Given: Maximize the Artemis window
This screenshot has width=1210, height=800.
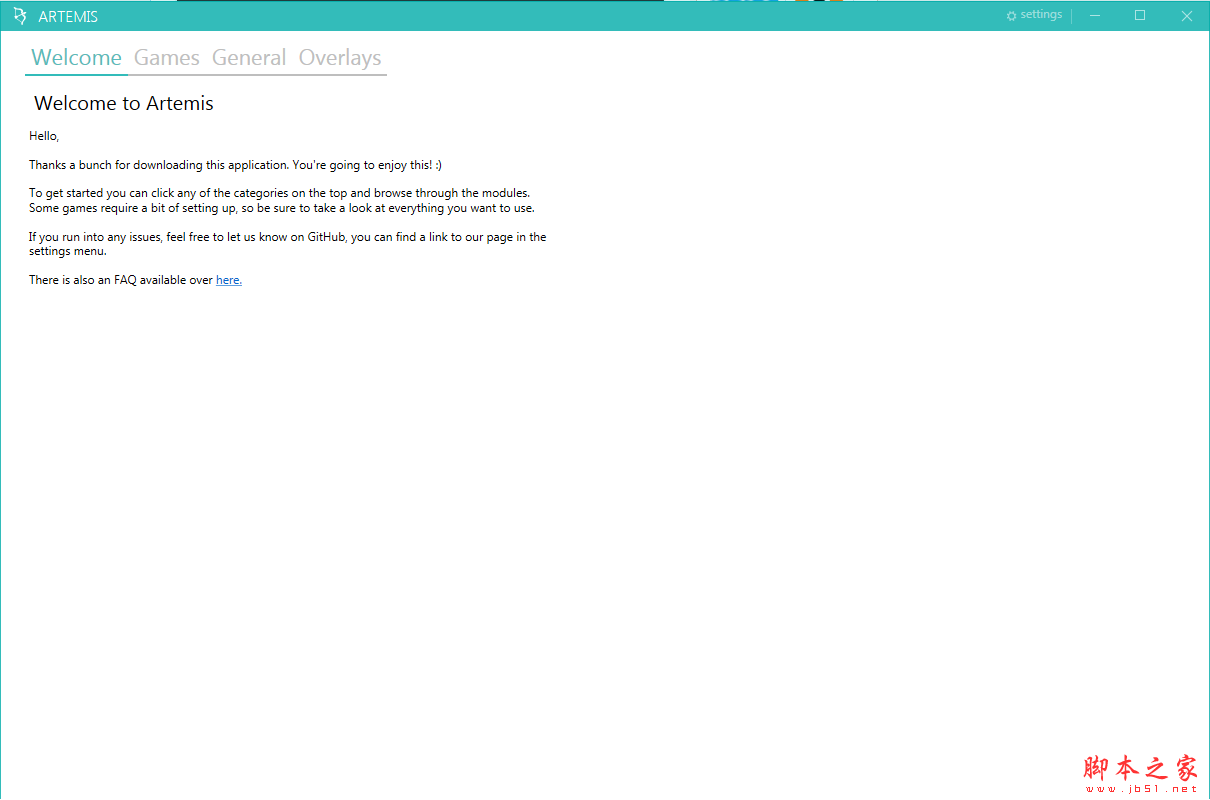Looking at the screenshot, I should pos(1140,15).
